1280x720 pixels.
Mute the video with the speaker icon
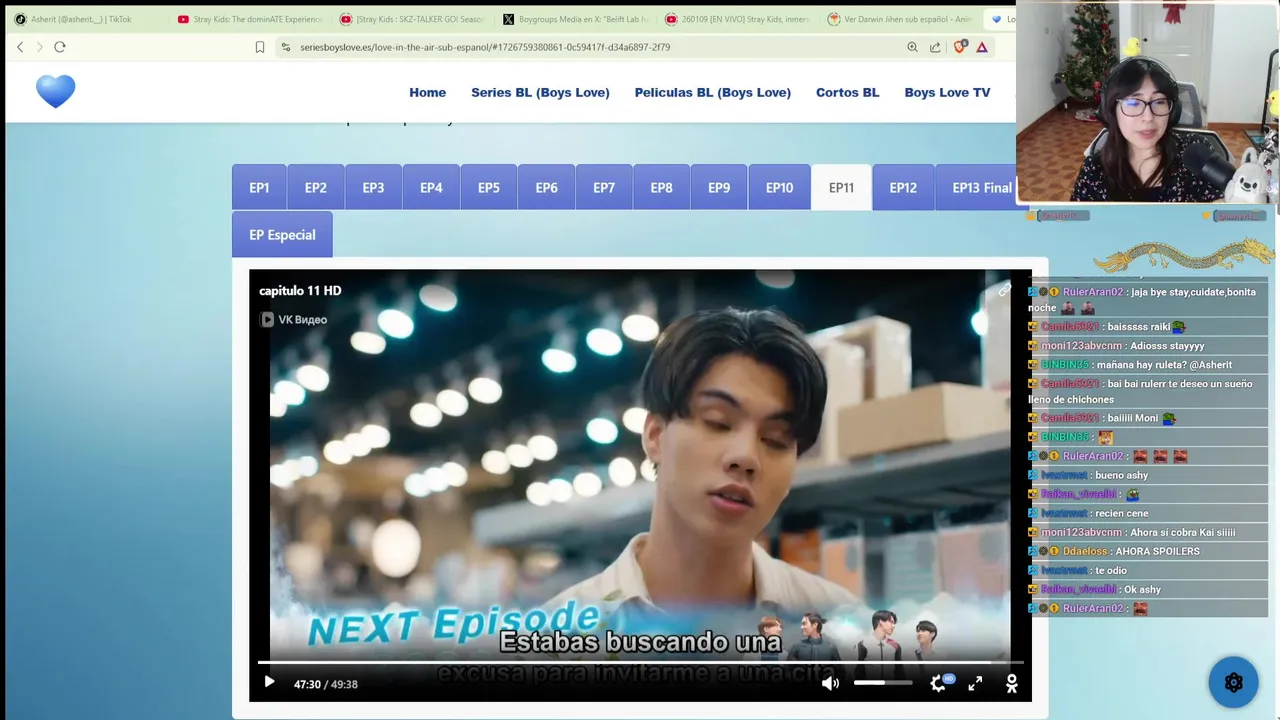click(x=830, y=683)
